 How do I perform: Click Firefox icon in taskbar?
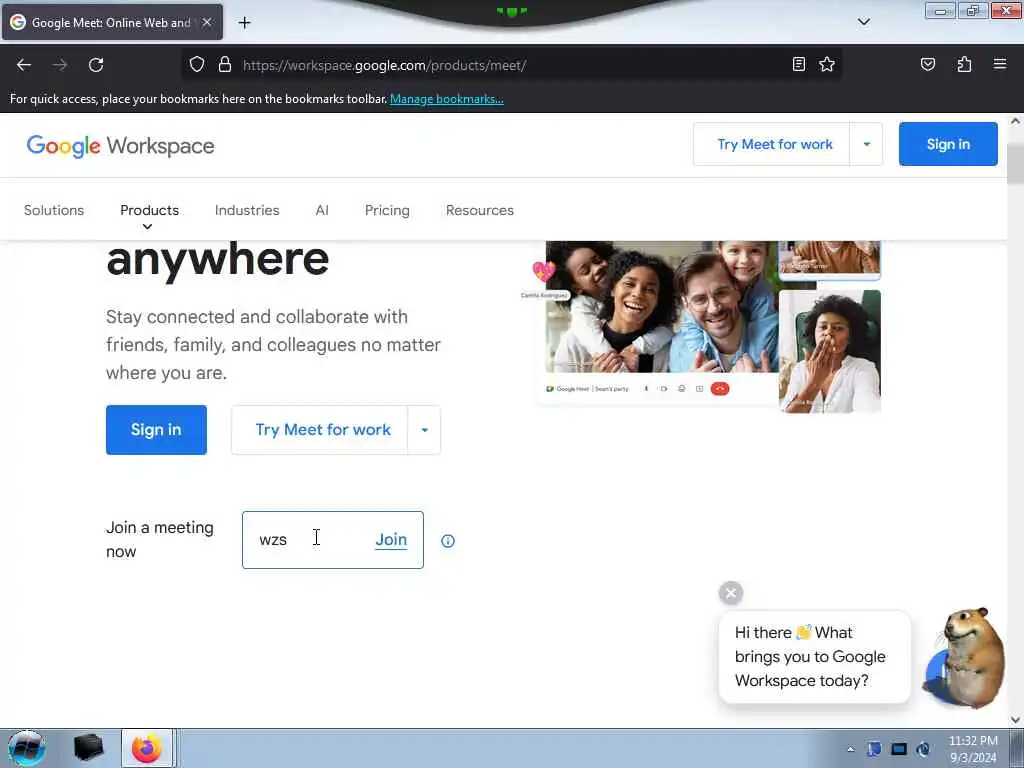coord(147,748)
